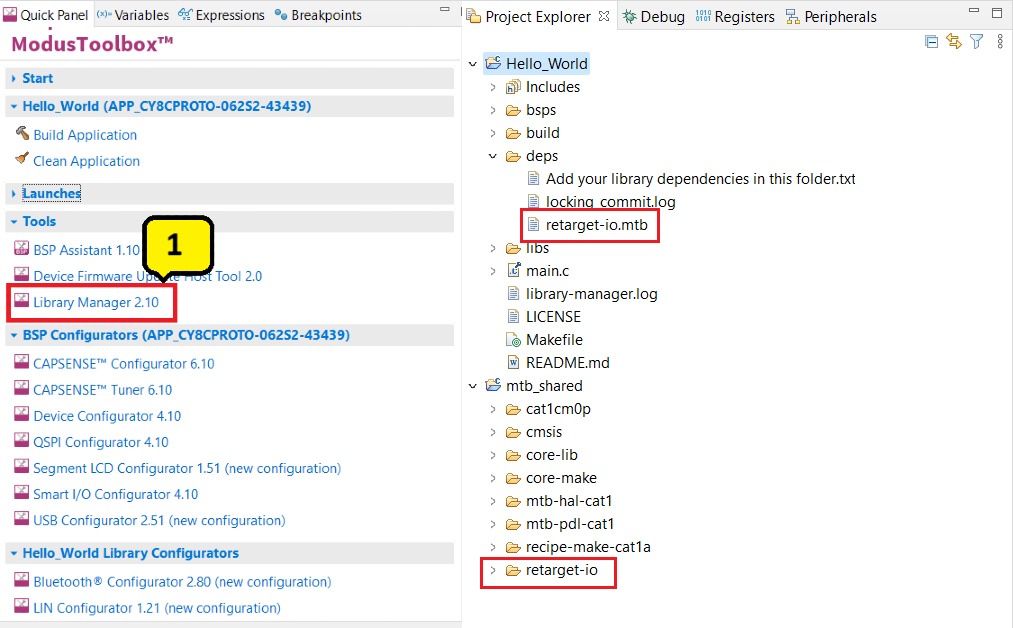Collapse the deps folder arrow
1013x628 pixels.
coord(493,156)
